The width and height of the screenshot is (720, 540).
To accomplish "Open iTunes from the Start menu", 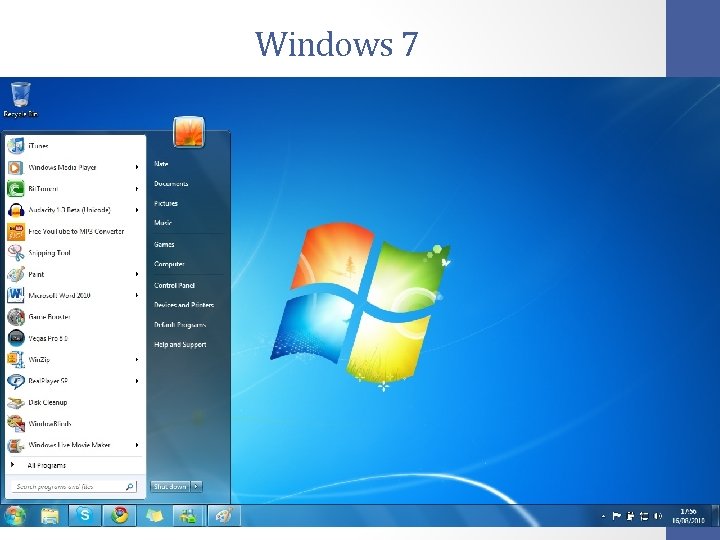I will pos(76,146).
